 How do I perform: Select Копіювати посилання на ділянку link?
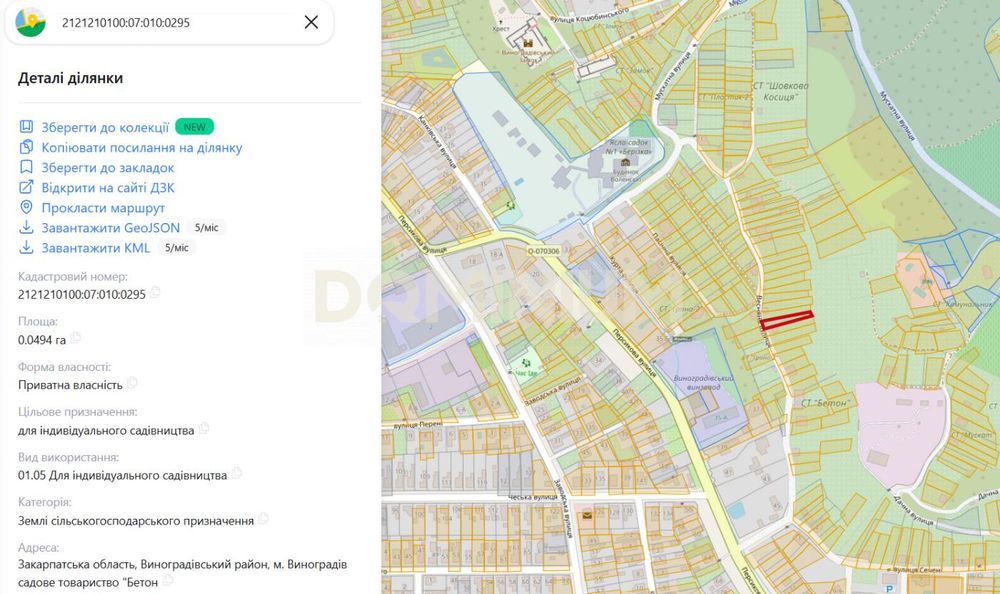point(142,147)
